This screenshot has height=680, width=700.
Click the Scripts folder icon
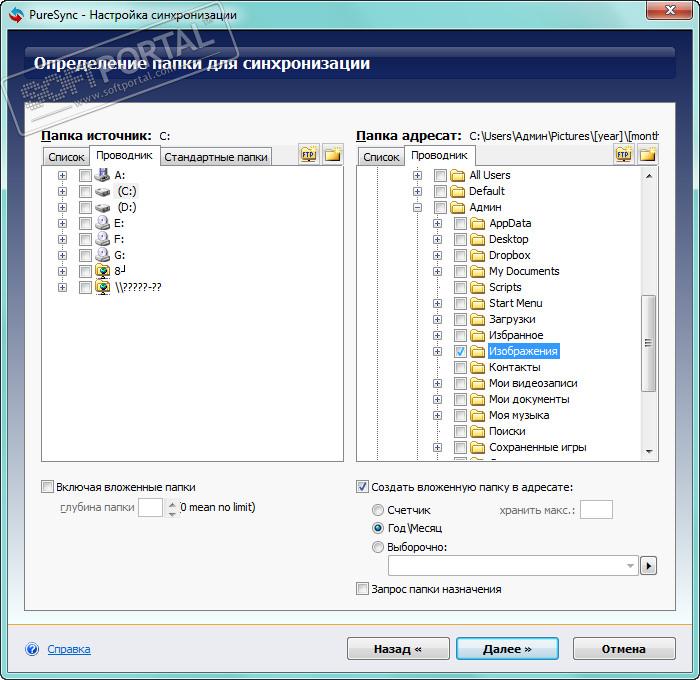click(x=478, y=288)
